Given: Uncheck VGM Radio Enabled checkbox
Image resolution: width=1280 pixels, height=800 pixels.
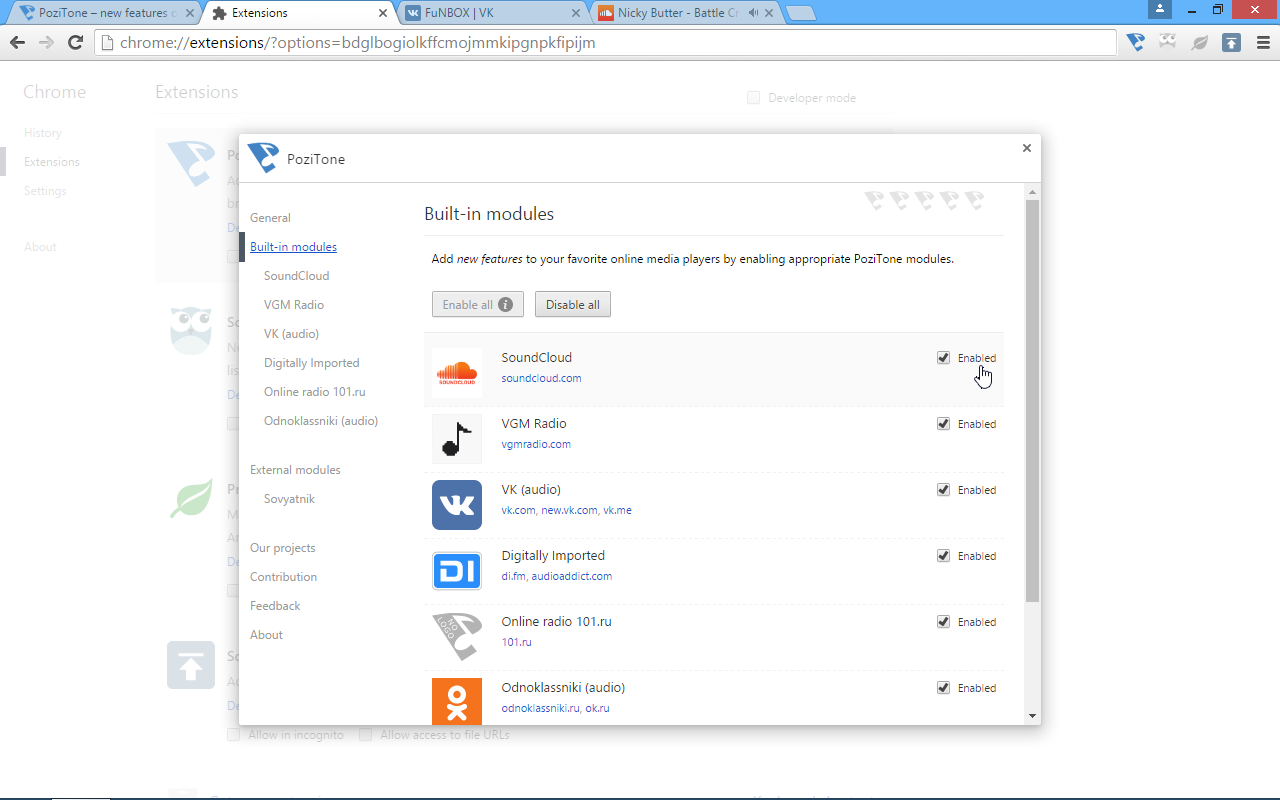Looking at the screenshot, I should [943, 423].
